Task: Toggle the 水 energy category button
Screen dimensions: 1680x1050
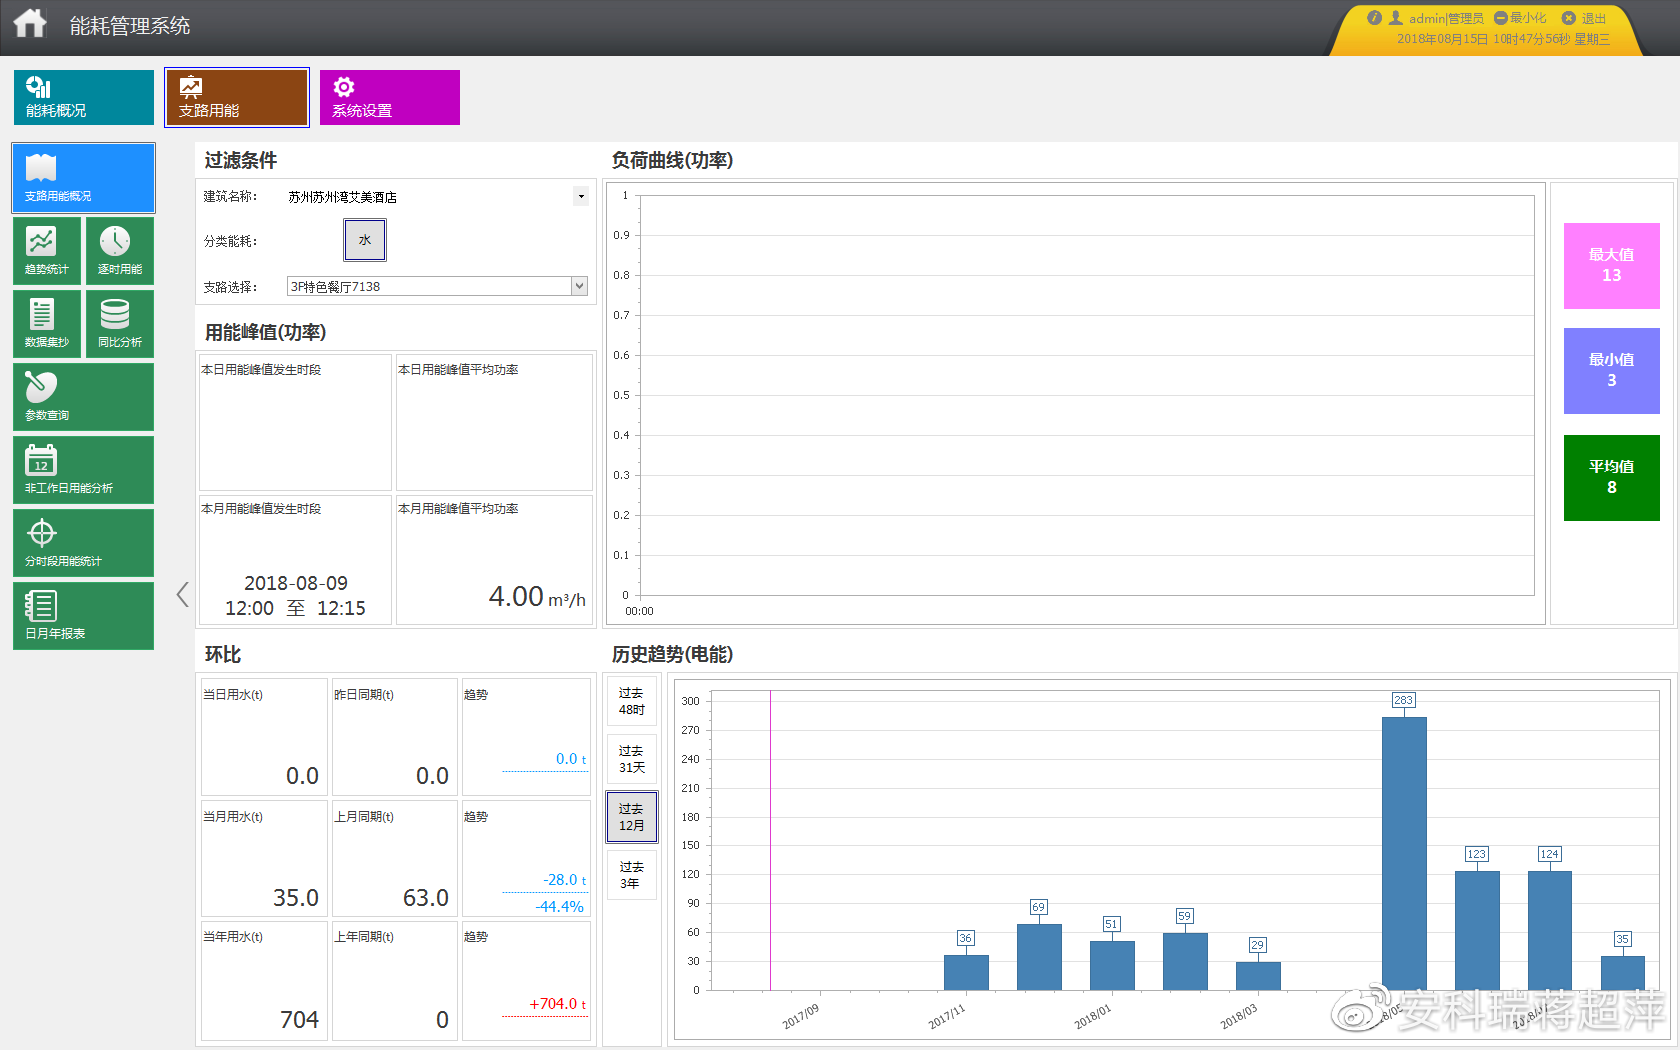Action: click(365, 240)
